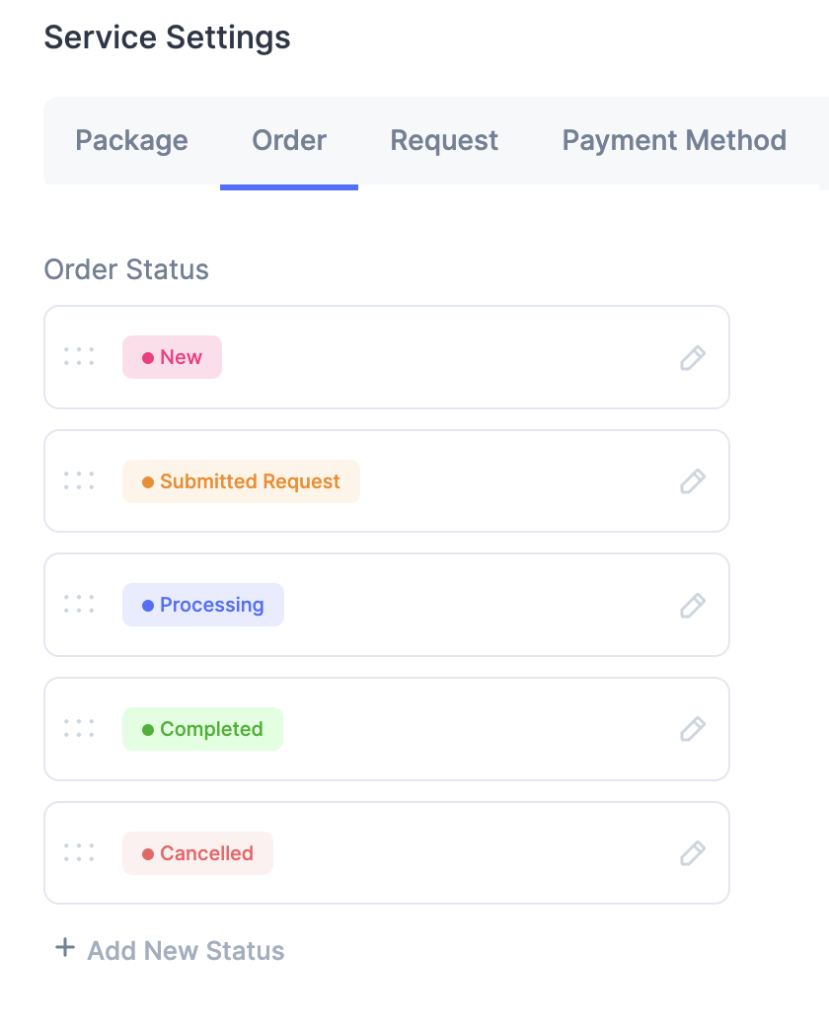This screenshot has height=1024, width=829.
Task: Open the Request tab
Action: point(443,140)
